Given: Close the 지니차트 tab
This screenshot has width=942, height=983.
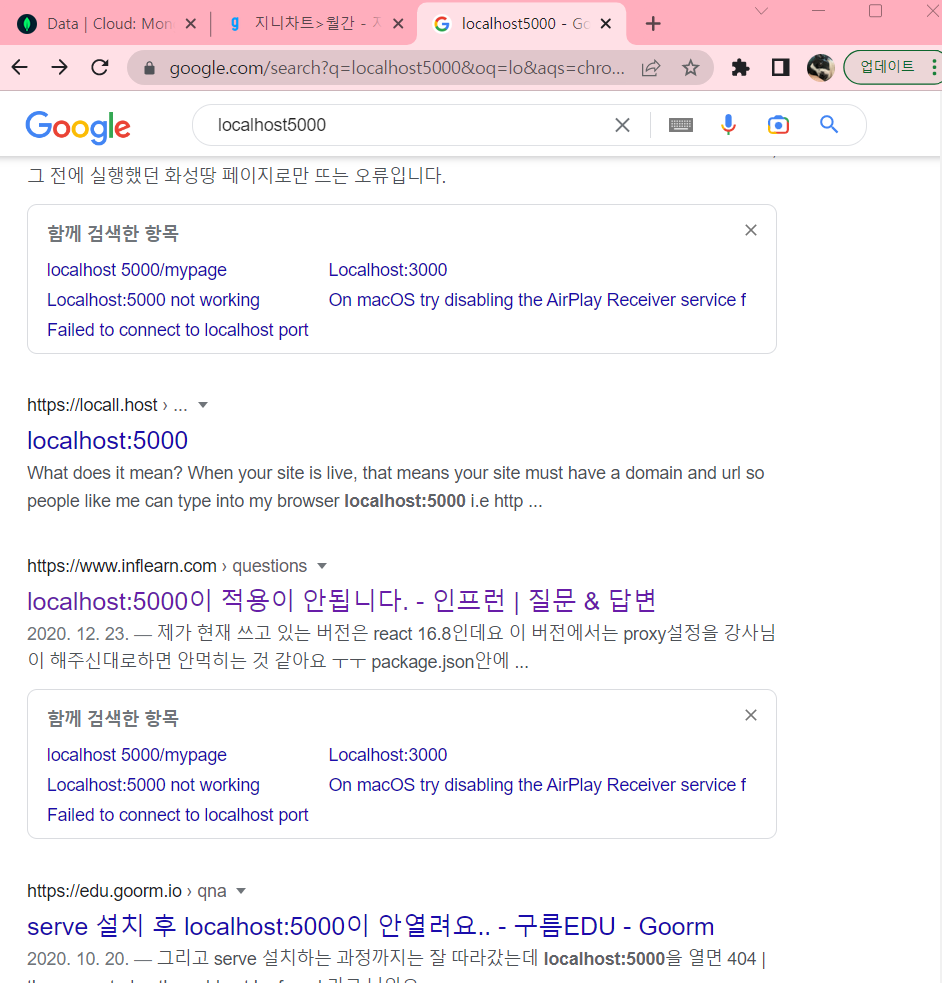Looking at the screenshot, I should [398, 24].
